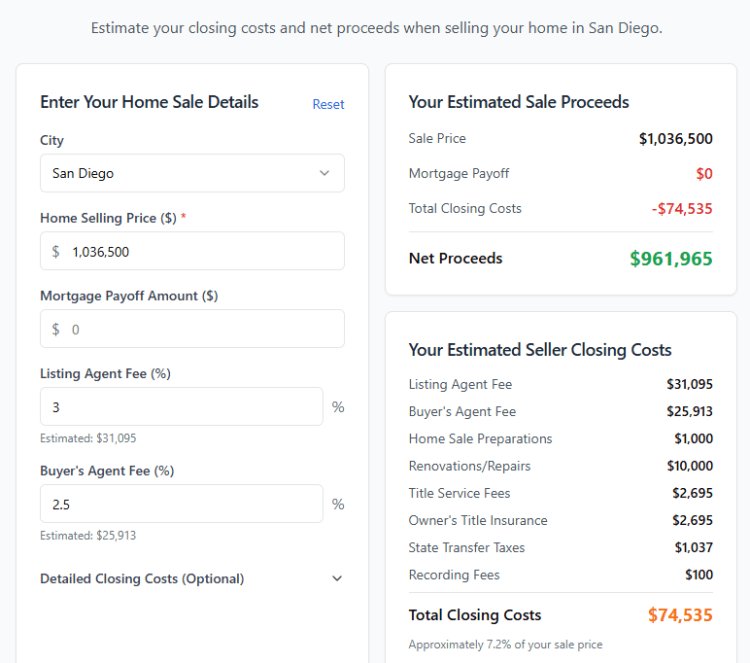Click the Reset link
The image size is (750, 663).
328,104
